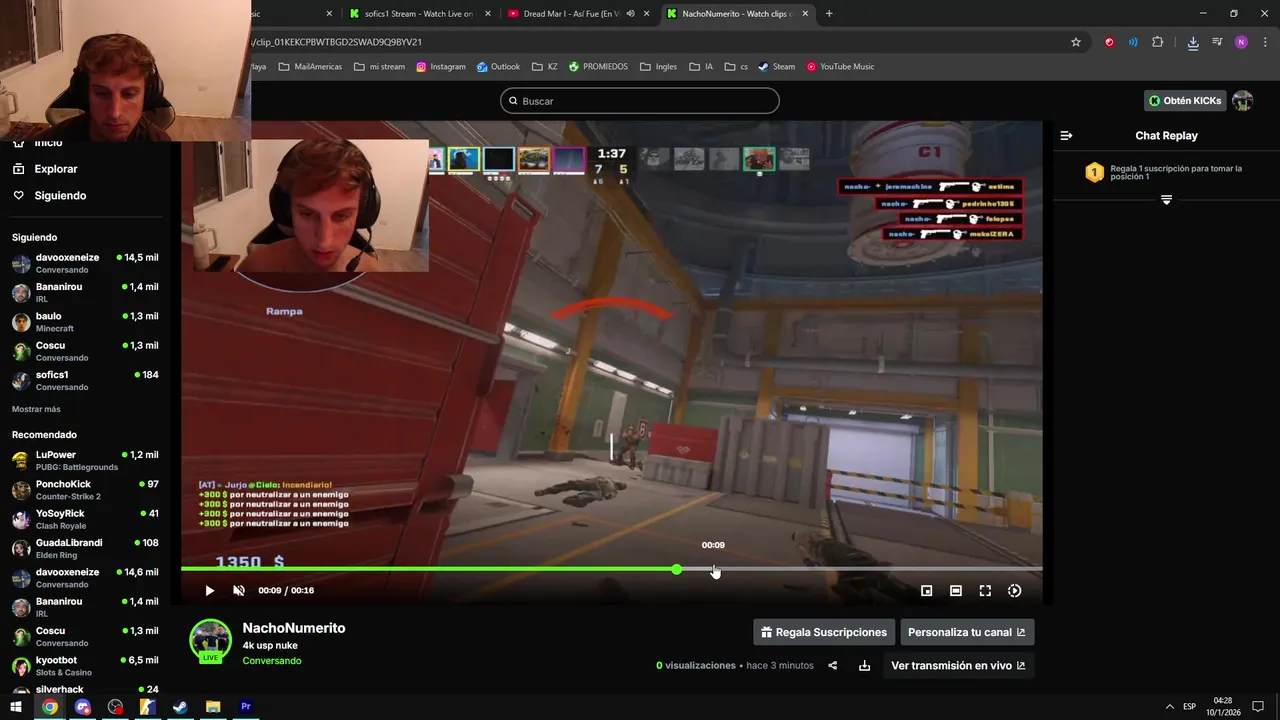Select the NachoNumerito clips browser tab

pyautogui.click(x=730, y=14)
